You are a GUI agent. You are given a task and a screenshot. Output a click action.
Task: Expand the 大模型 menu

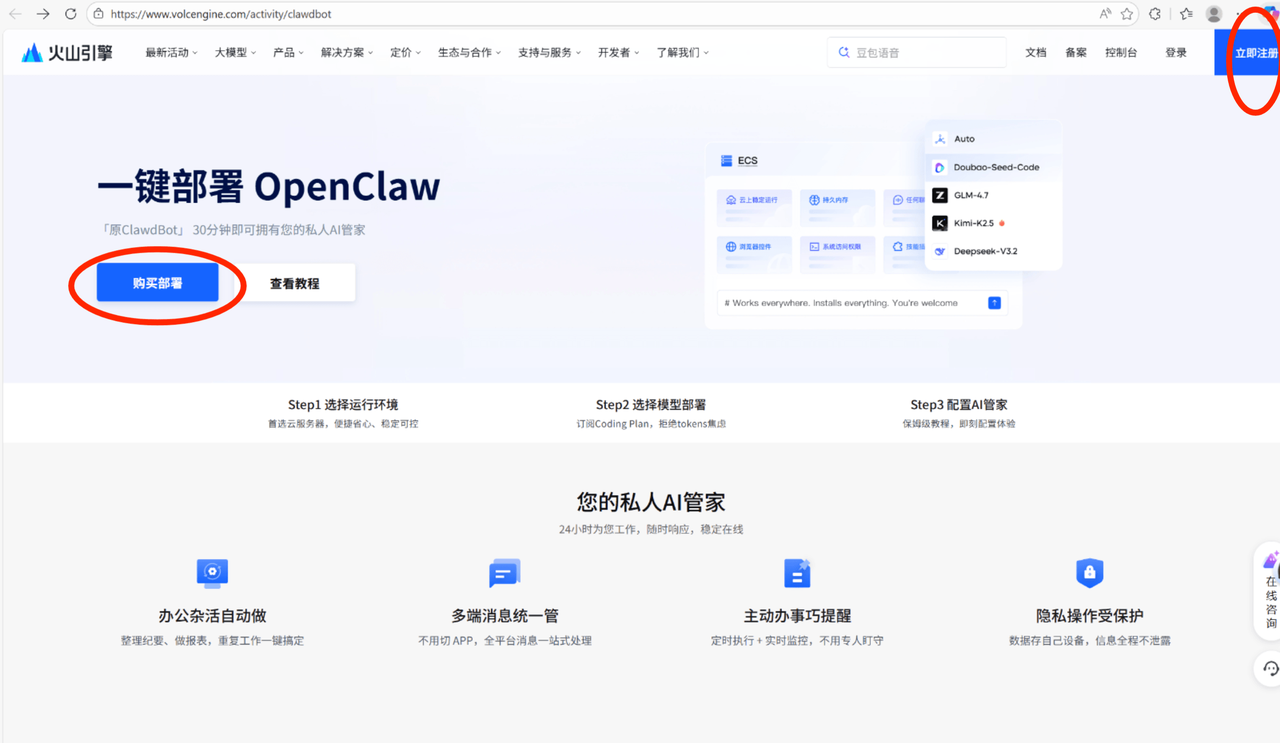coord(235,53)
